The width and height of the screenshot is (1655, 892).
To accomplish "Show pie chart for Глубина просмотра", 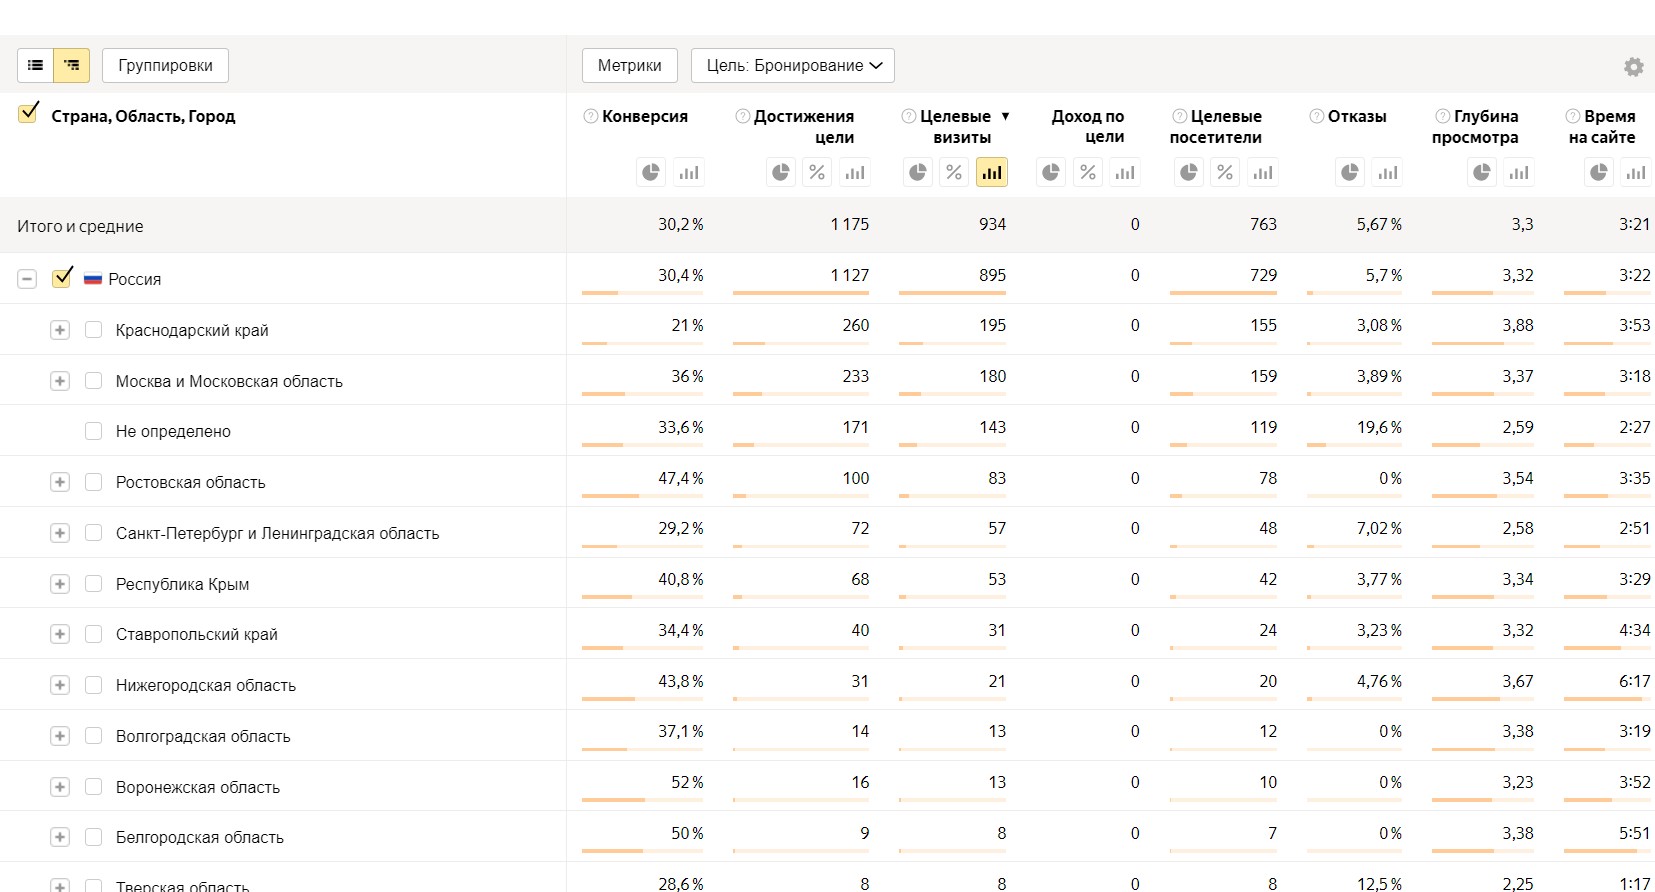I will click(x=1482, y=173).
